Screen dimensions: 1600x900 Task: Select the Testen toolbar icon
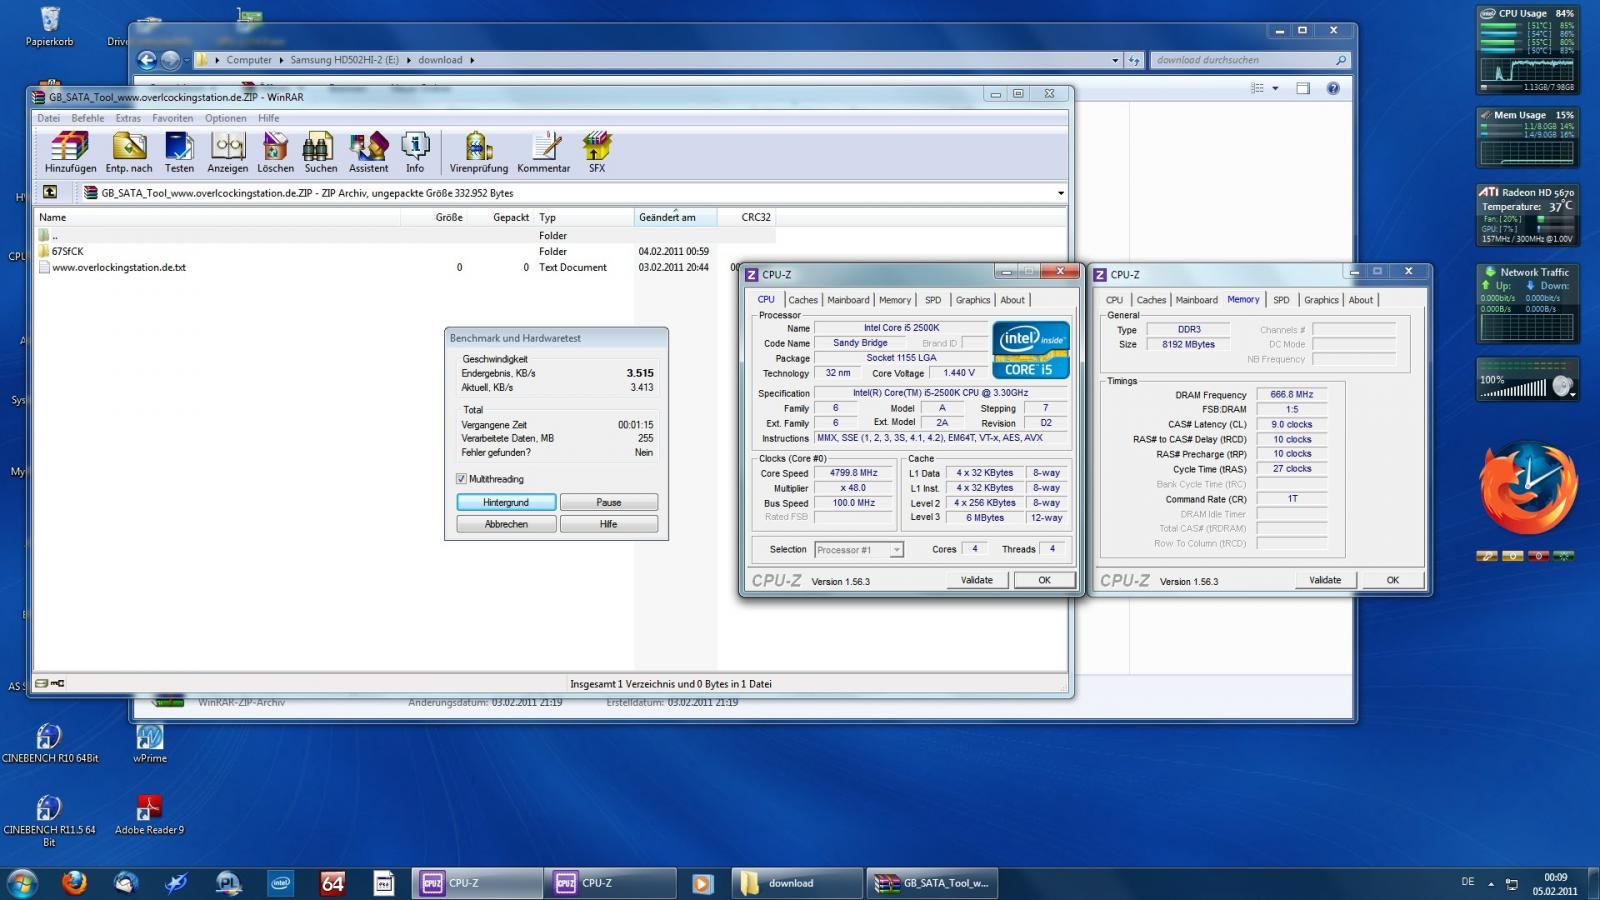coord(179,148)
